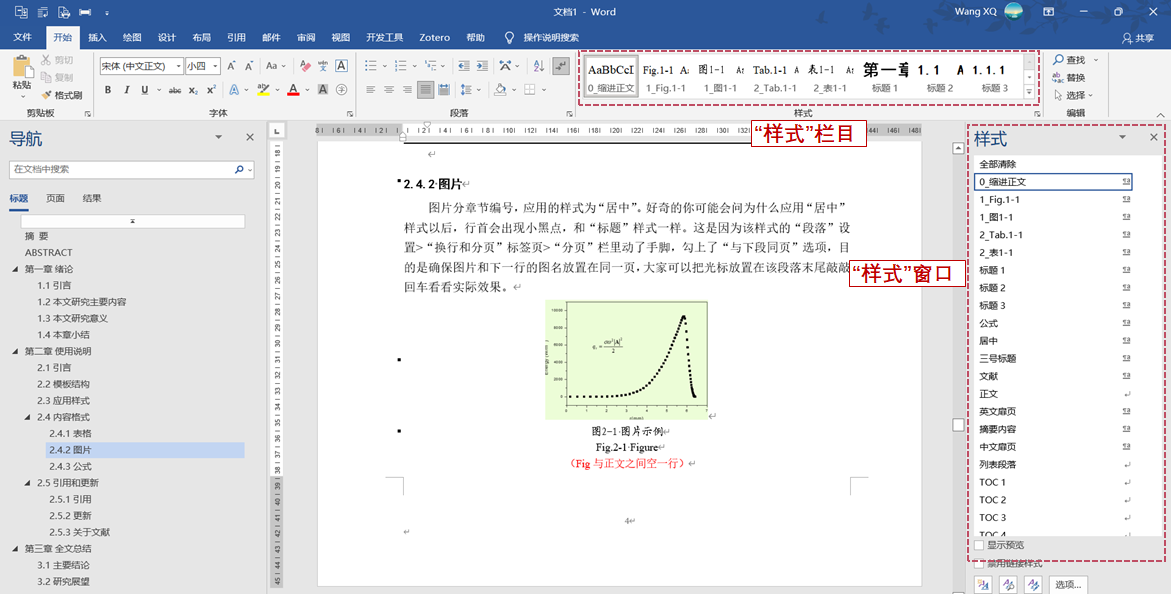Switch to the 页面 tab in navigation pane

tap(55, 198)
